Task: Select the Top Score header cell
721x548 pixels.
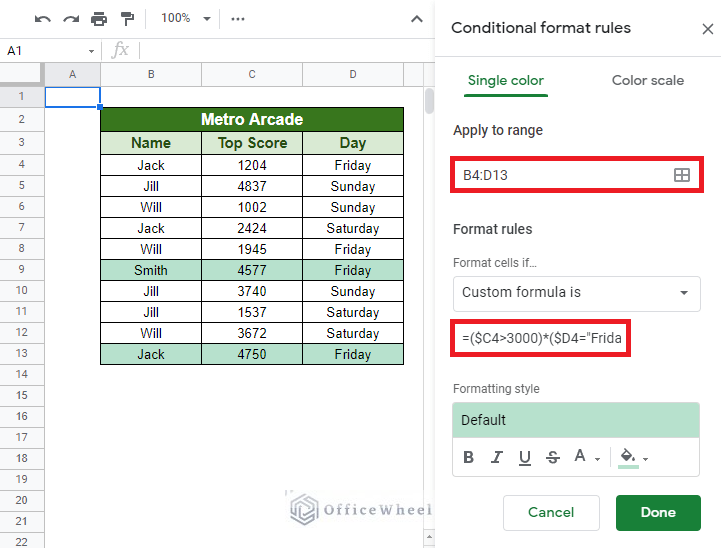Action: [x=252, y=143]
